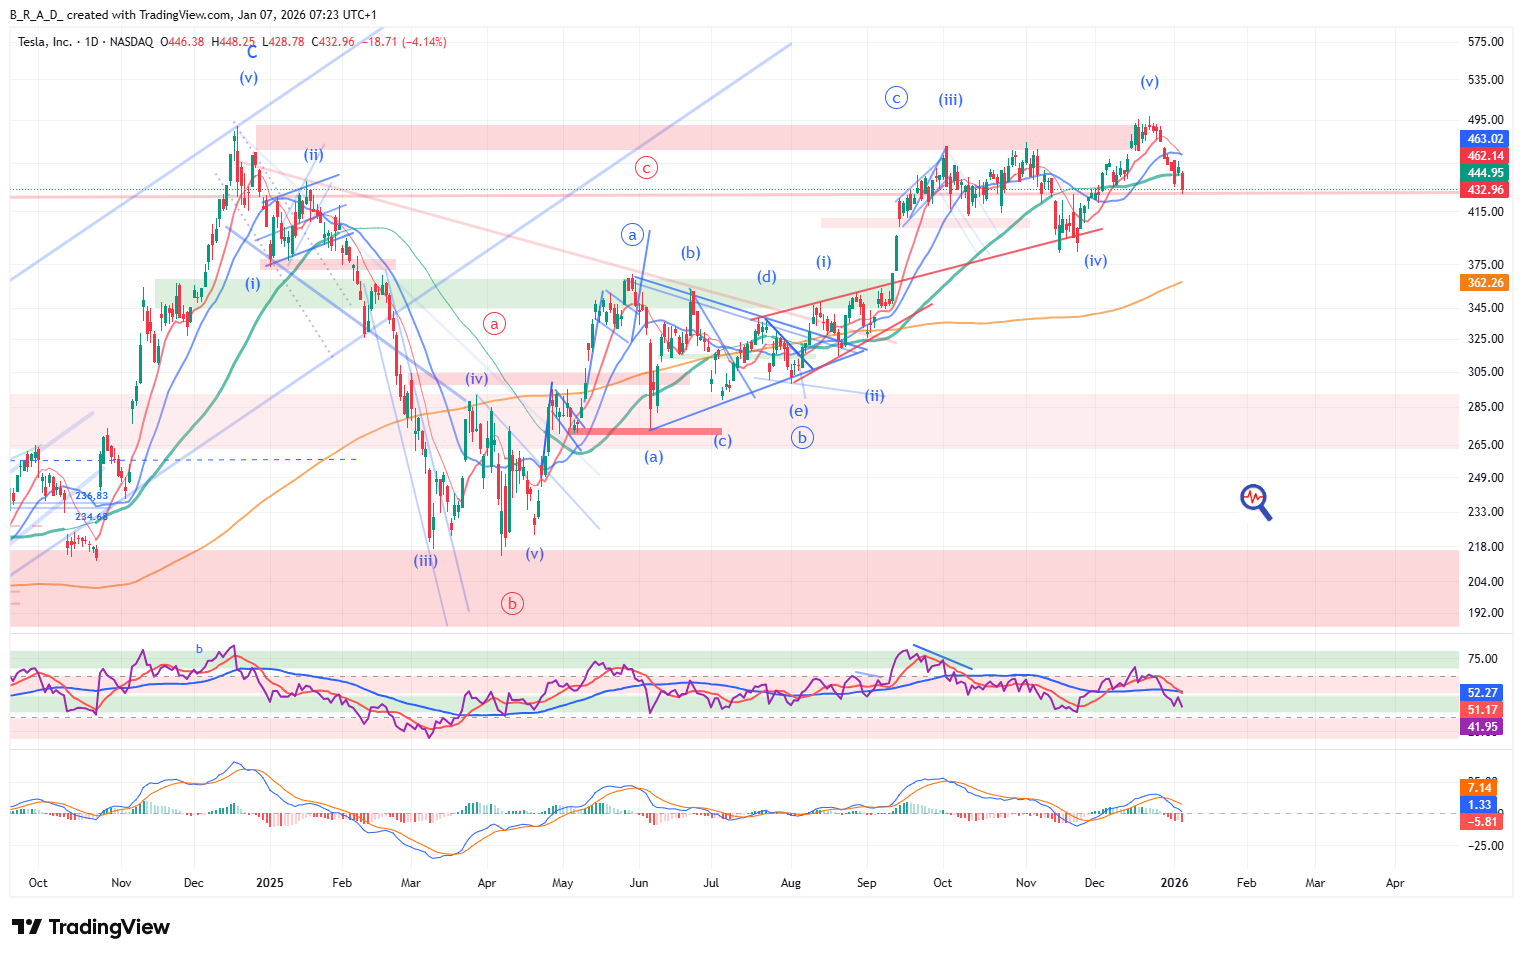Click the blue circled 'c' wave marker
The width and height of the screenshot is (1523, 957).
coord(896,97)
